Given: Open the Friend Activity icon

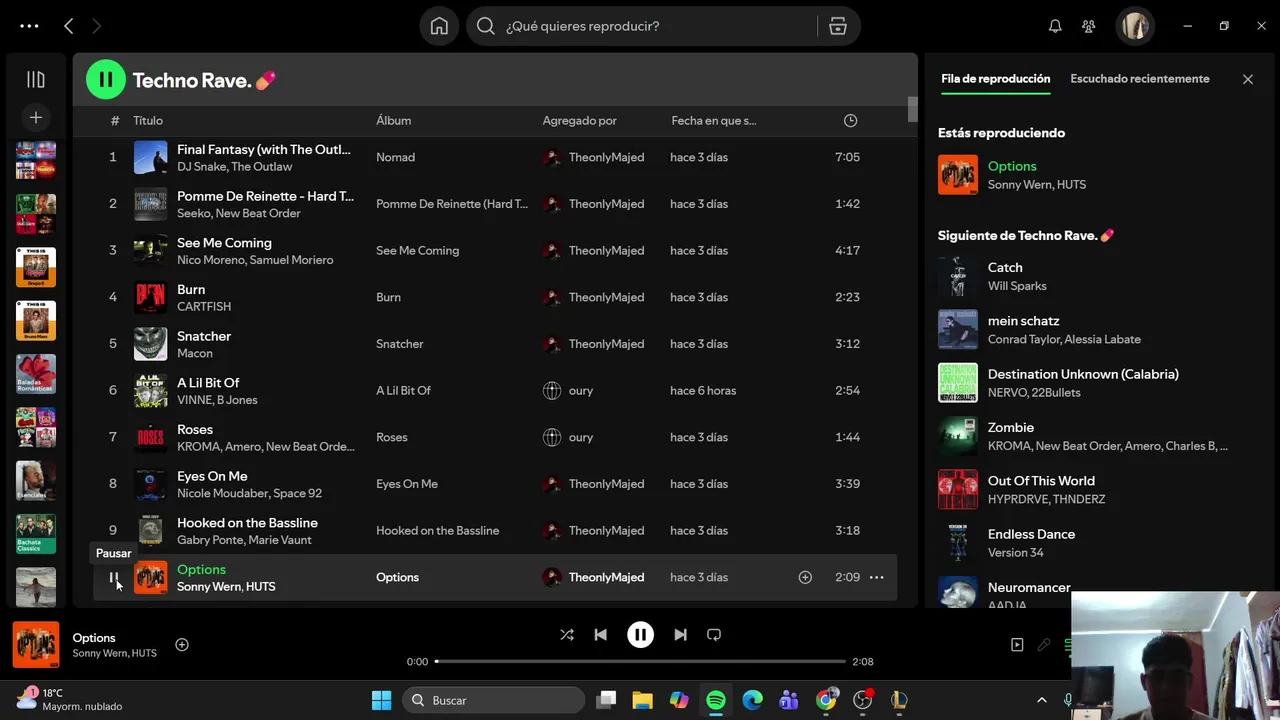Looking at the screenshot, I should tap(1089, 26).
